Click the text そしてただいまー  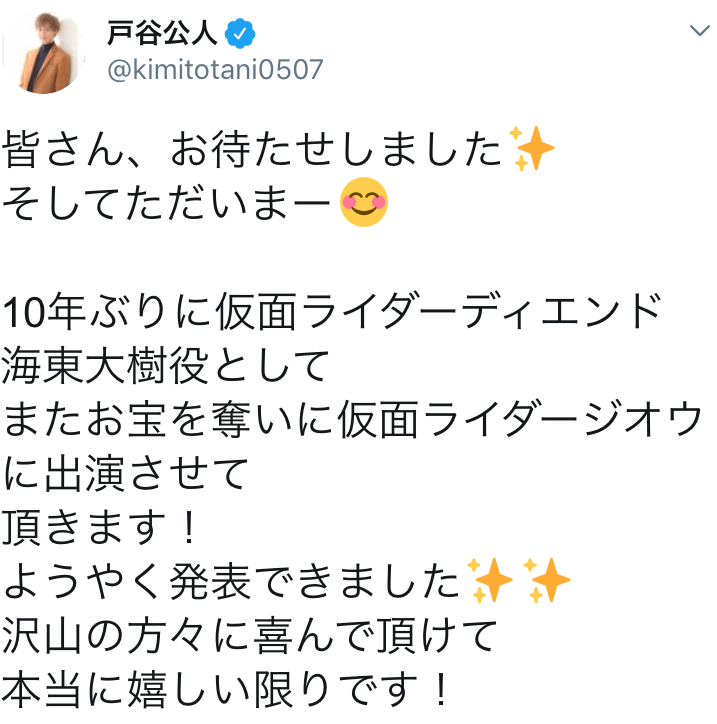coord(167,203)
